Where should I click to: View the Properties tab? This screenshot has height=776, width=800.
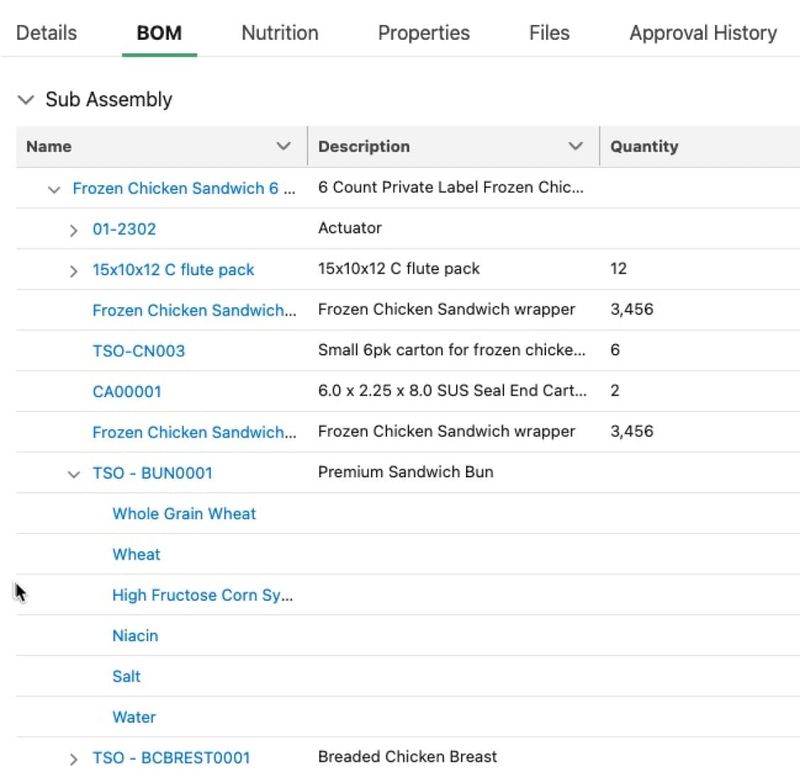coord(423,32)
